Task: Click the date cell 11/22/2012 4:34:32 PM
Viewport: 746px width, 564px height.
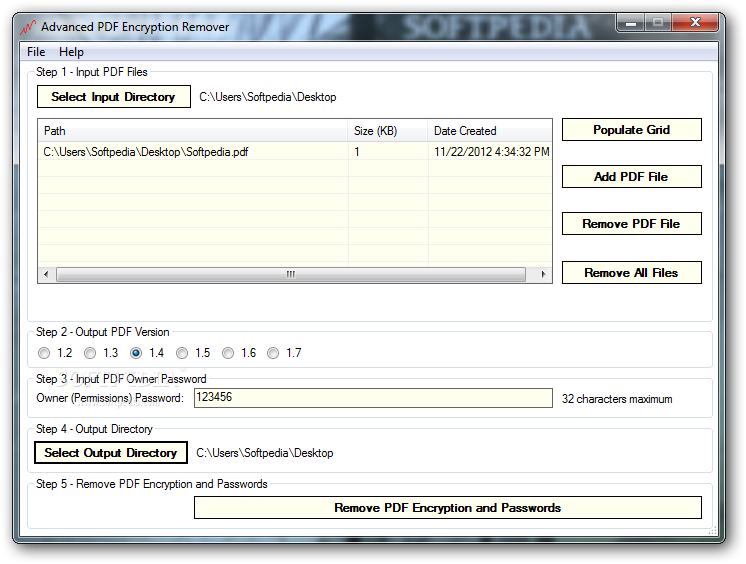Action: (x=491, y=152)
